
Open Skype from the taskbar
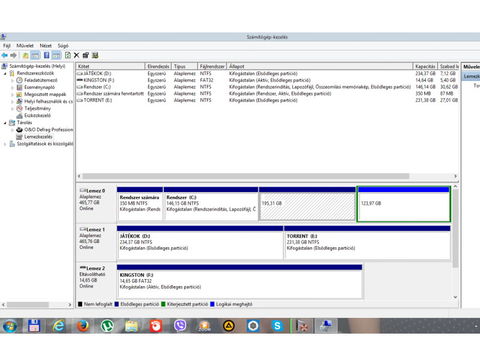pyautogui.click(x=277, y=326)
